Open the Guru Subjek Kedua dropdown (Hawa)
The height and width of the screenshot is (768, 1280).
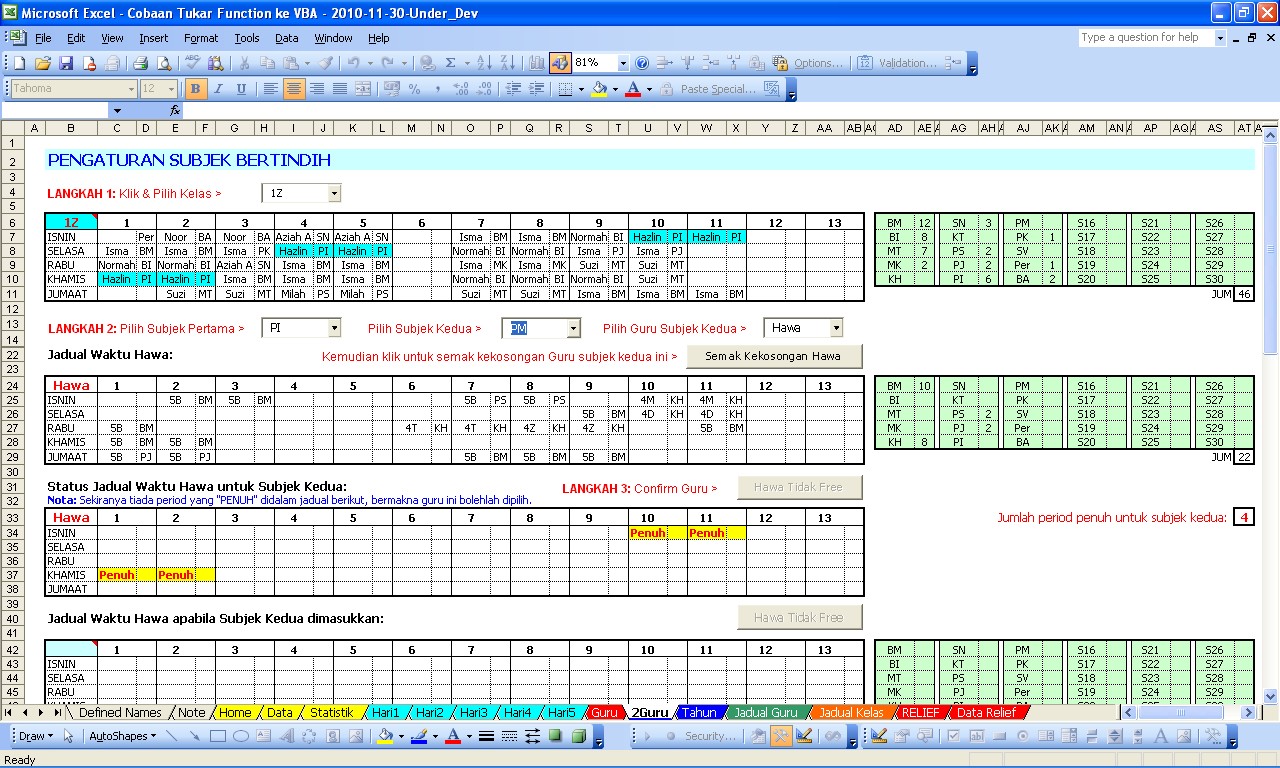835,328
